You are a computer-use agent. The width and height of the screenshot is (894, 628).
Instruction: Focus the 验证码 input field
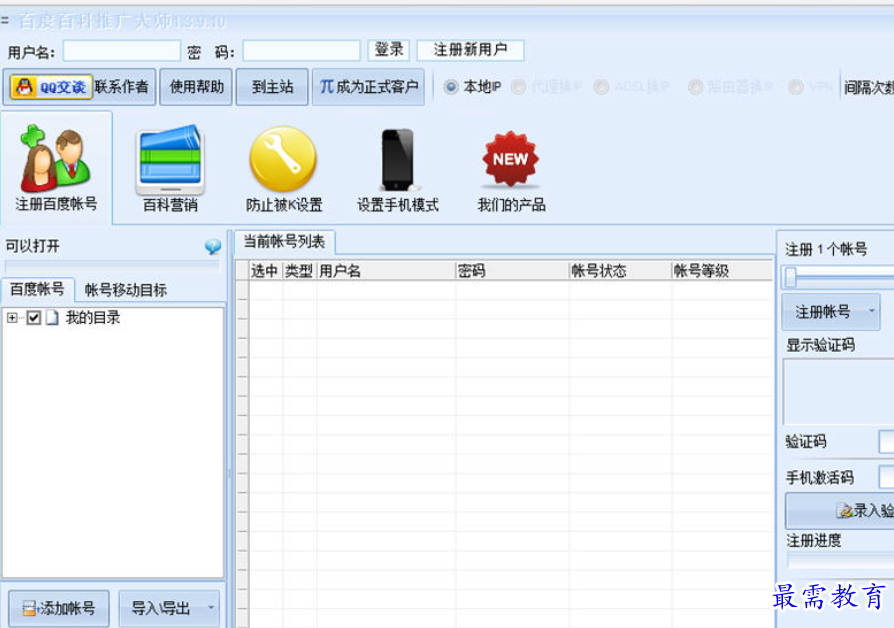887,442
